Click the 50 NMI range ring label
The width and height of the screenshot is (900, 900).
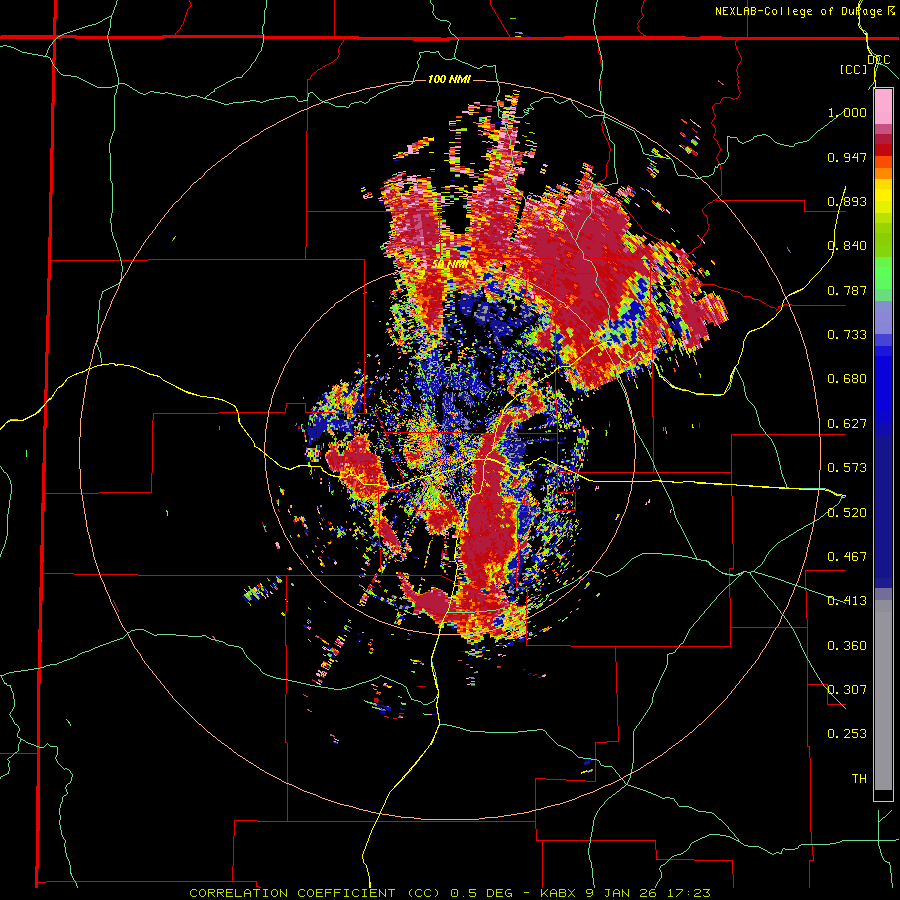(449, 265)
